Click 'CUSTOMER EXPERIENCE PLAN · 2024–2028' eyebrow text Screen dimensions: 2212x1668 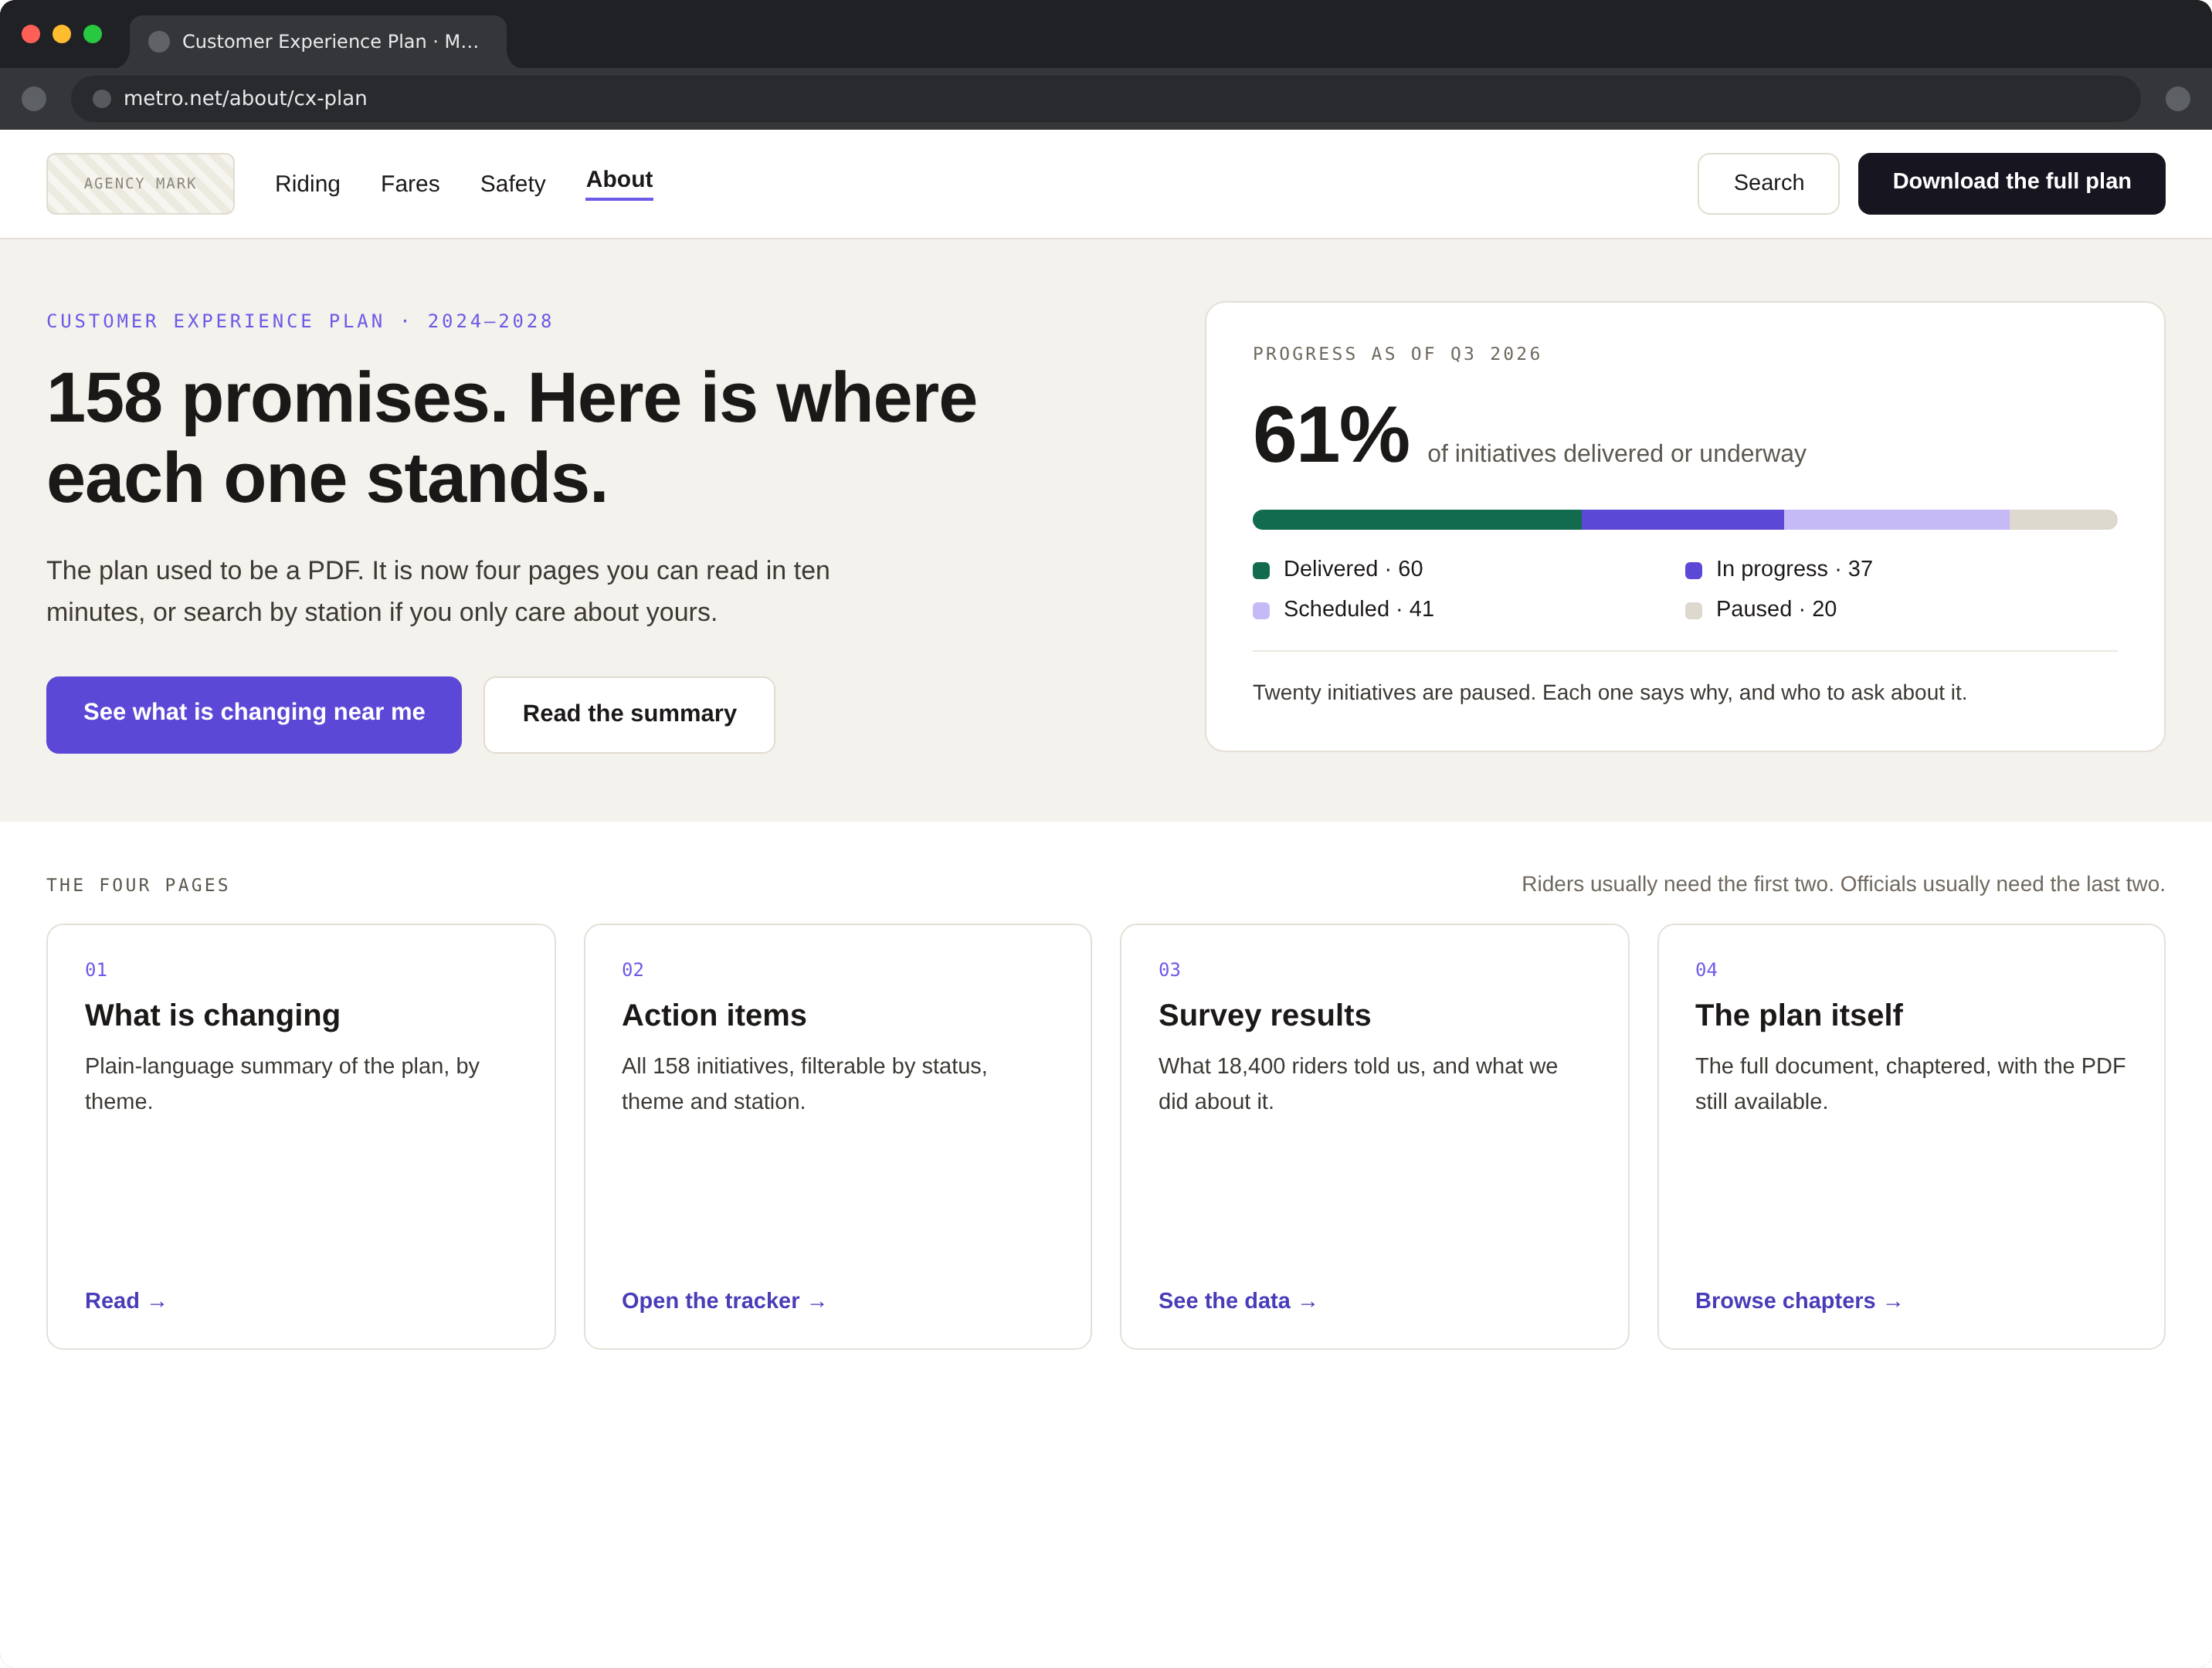[x=300, y=321]
